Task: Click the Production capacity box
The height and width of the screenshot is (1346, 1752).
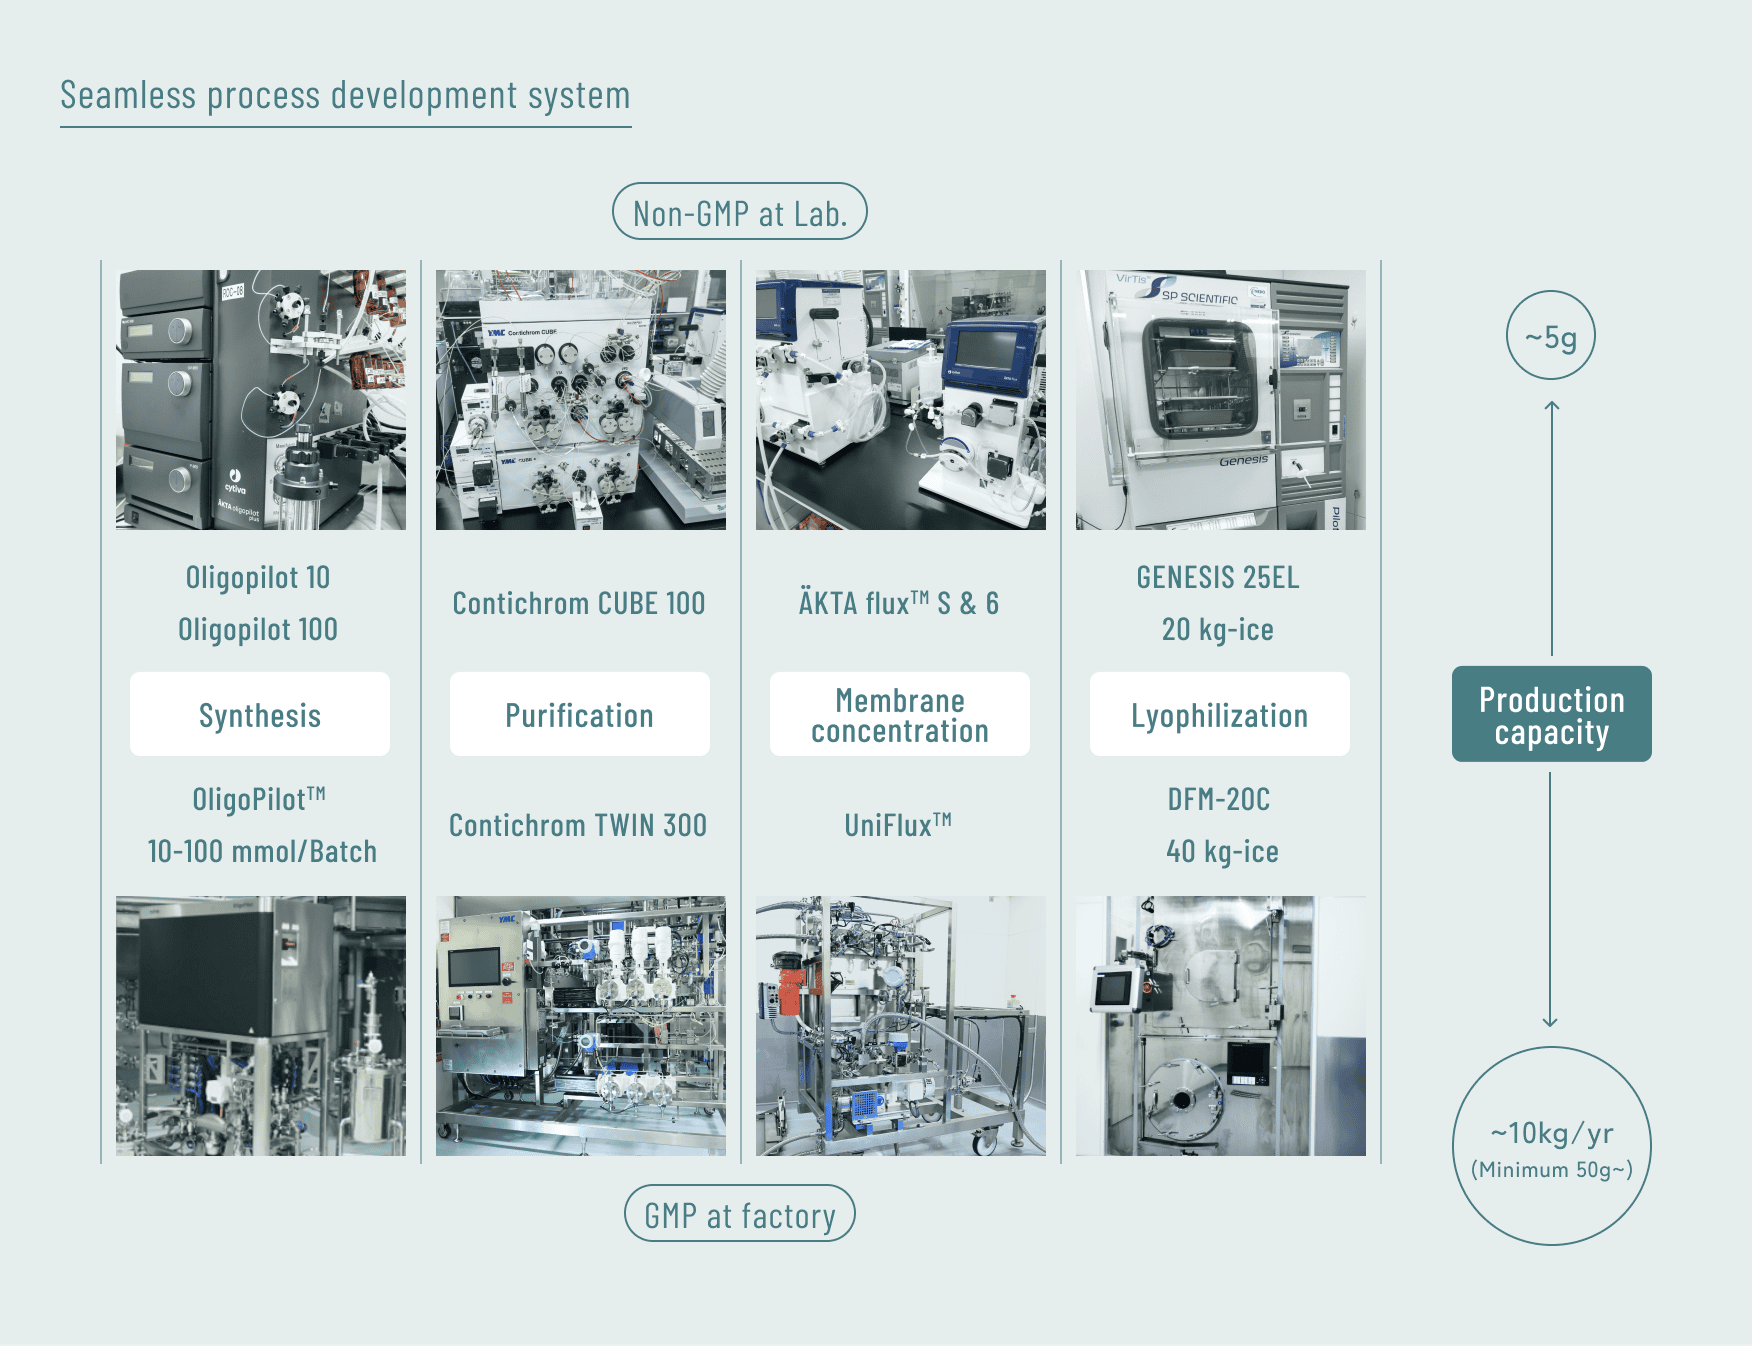Action: (x=1552, y=714)
